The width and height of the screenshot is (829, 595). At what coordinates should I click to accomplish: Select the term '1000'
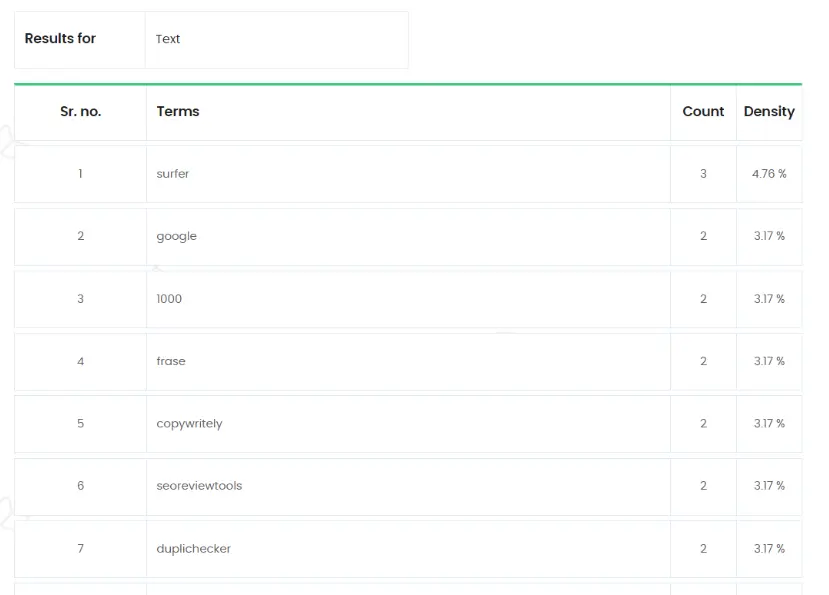click(x=169, y=299)
